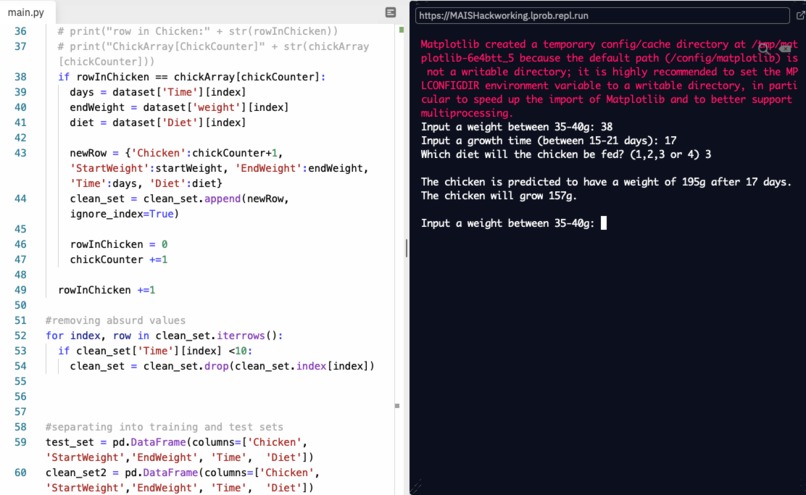Click the 'clean_set.drop(clean_set.index[index])' line
806x495 pixels.
point(222,366)
